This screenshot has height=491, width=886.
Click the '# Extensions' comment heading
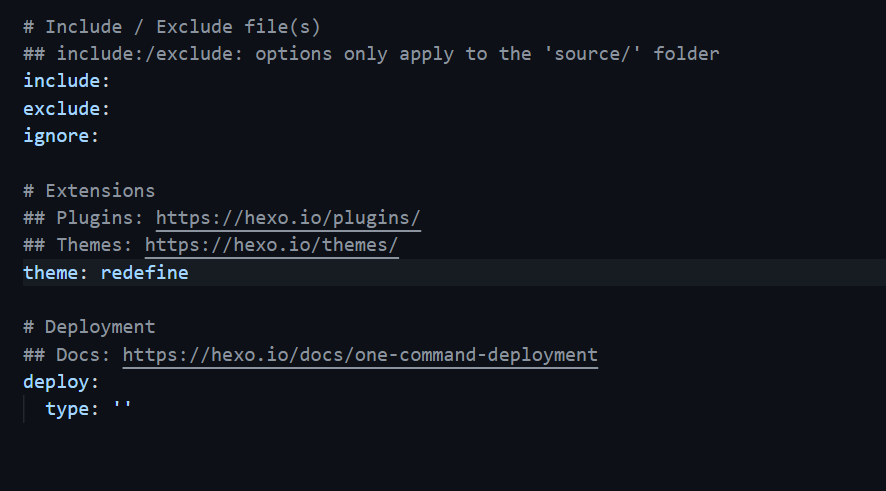point(89,190)
